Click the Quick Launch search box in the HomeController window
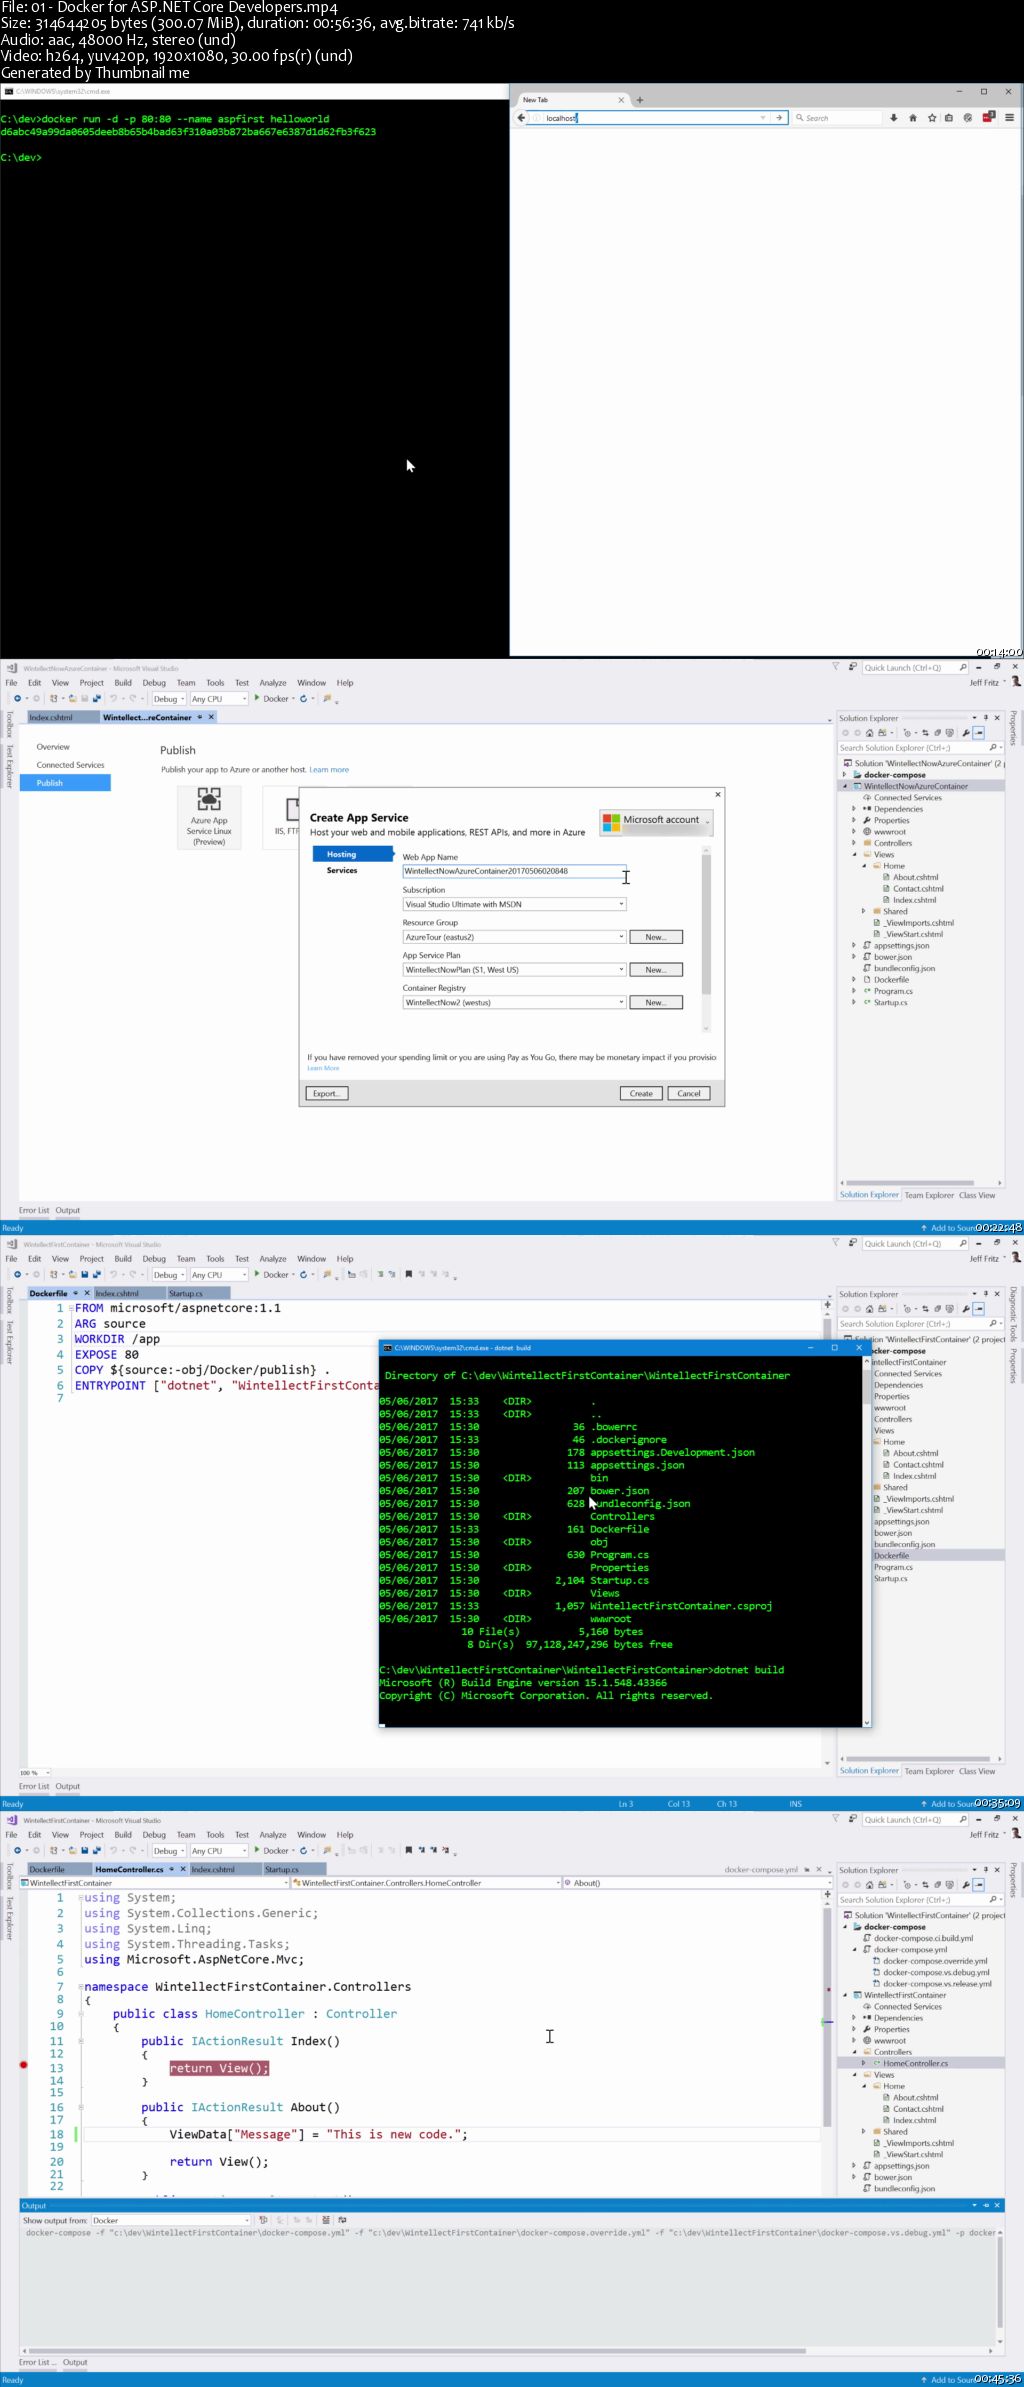Viewport: 1024px width, 2387px height. [915, 1820]
